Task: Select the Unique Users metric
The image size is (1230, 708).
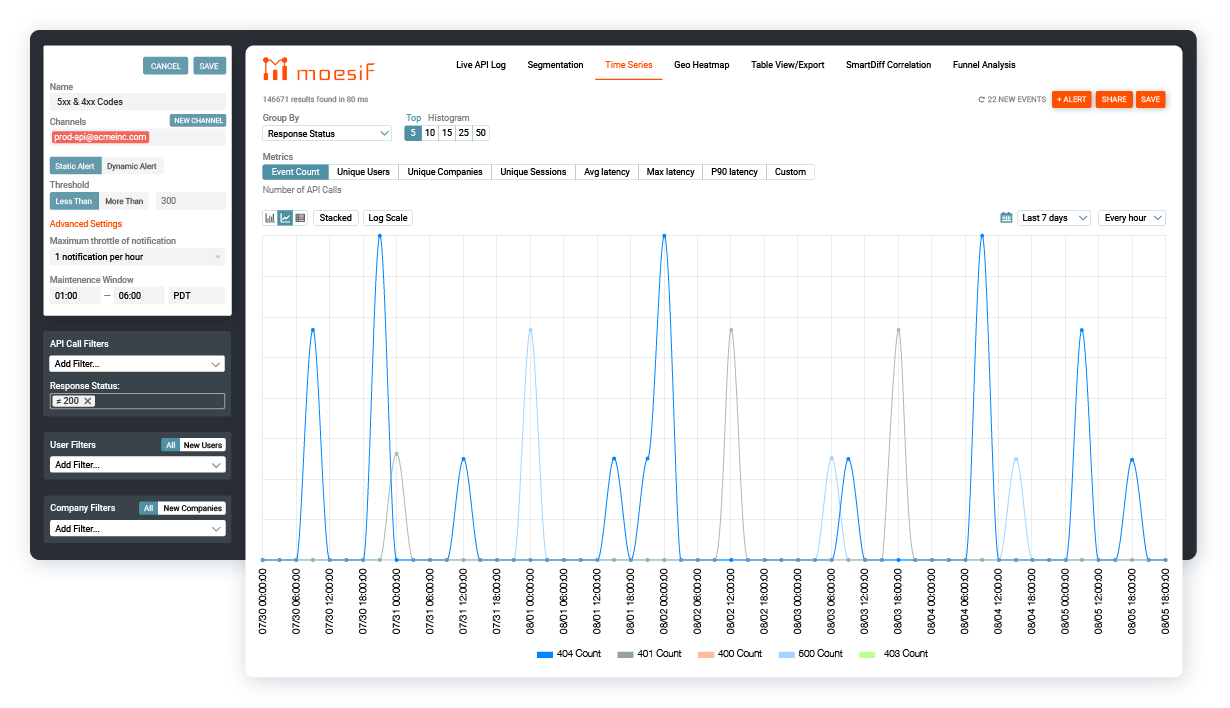Action: (x=363, y=172)
